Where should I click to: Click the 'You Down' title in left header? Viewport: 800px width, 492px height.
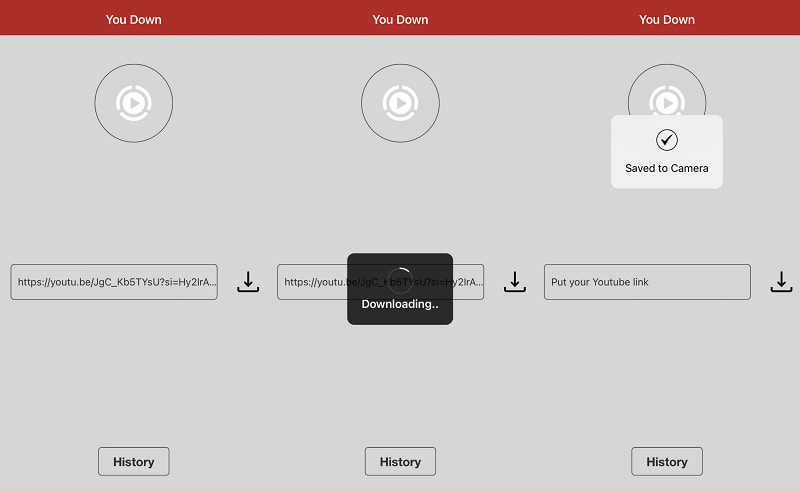(134, 19)
